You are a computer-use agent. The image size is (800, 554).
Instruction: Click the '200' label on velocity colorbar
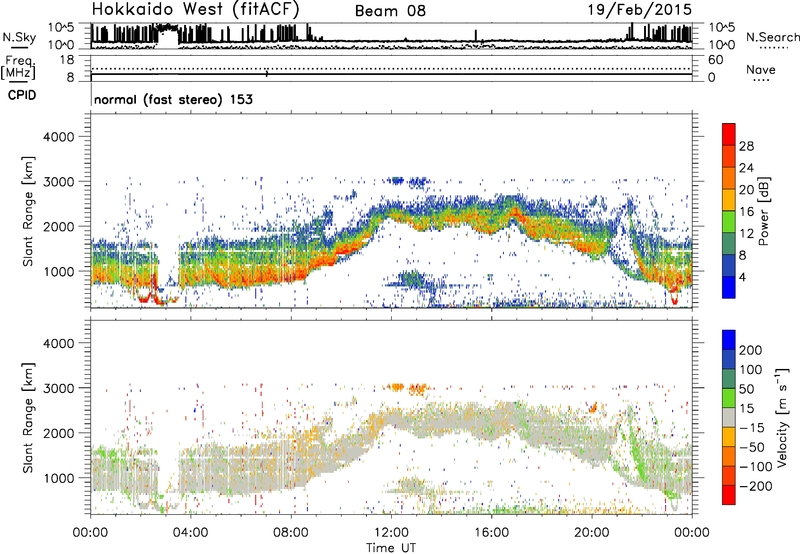[x=751, y=350]
